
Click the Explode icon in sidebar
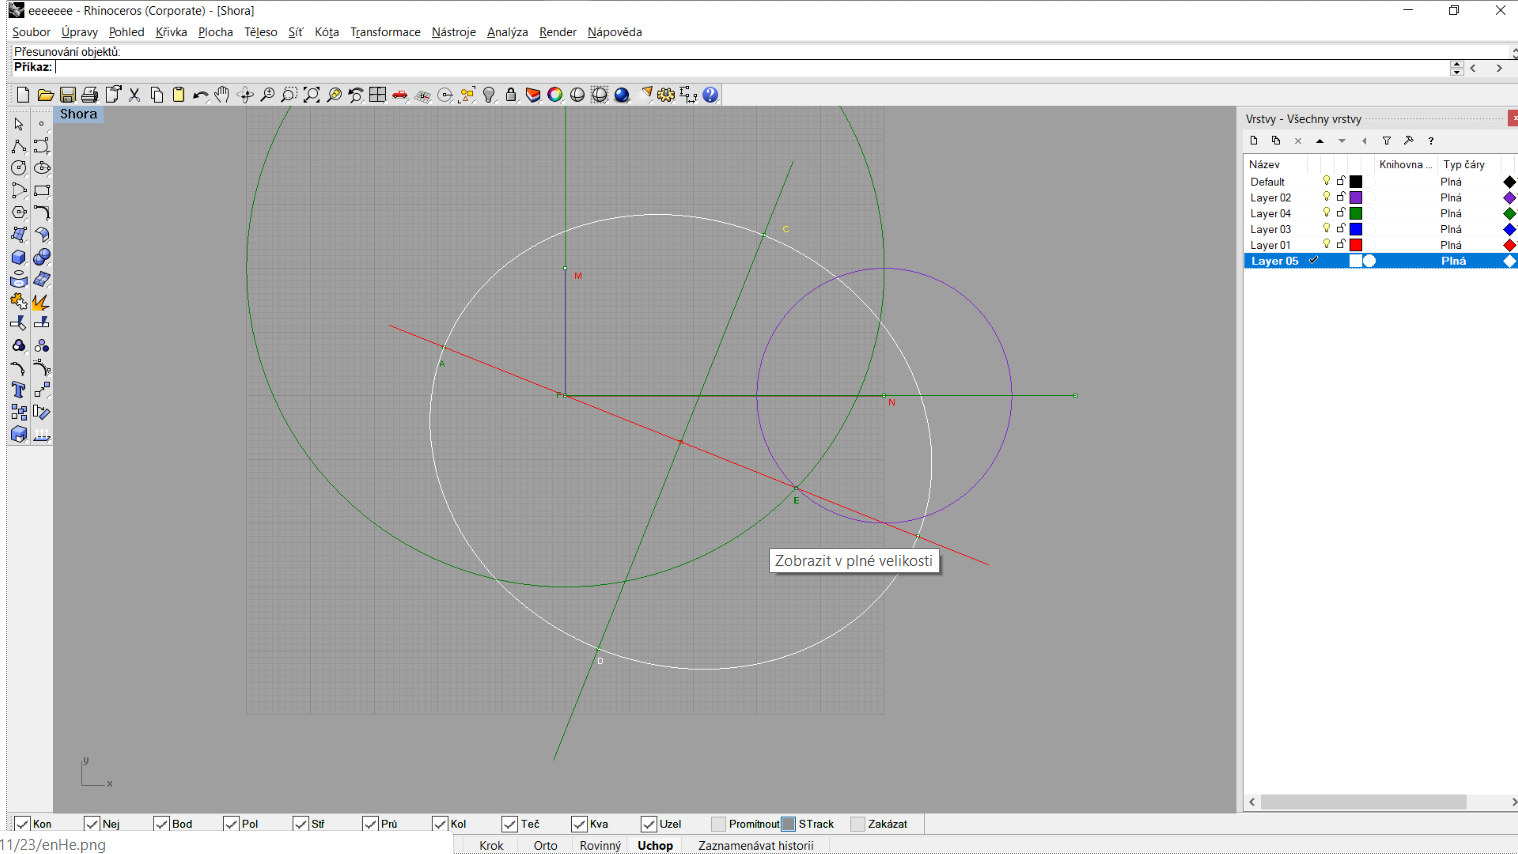tap(41, 301)
